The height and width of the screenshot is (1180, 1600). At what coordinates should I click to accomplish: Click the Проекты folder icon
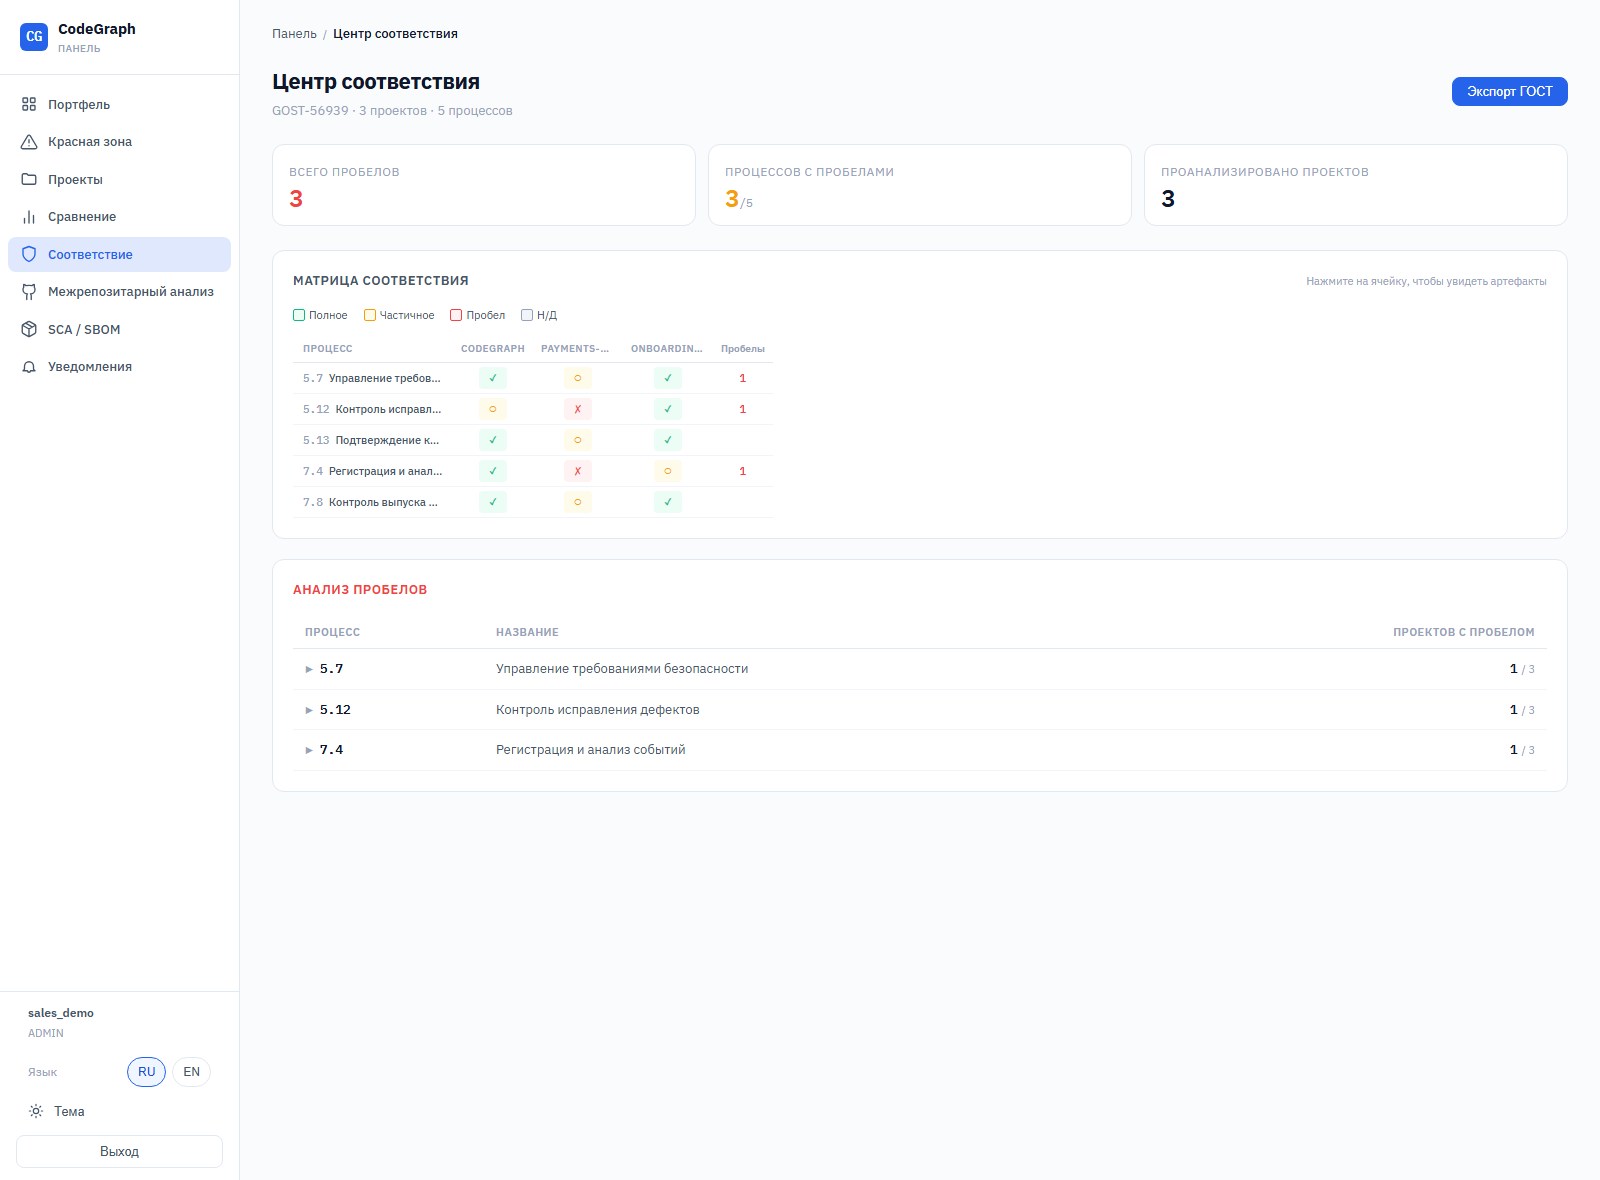29,179
